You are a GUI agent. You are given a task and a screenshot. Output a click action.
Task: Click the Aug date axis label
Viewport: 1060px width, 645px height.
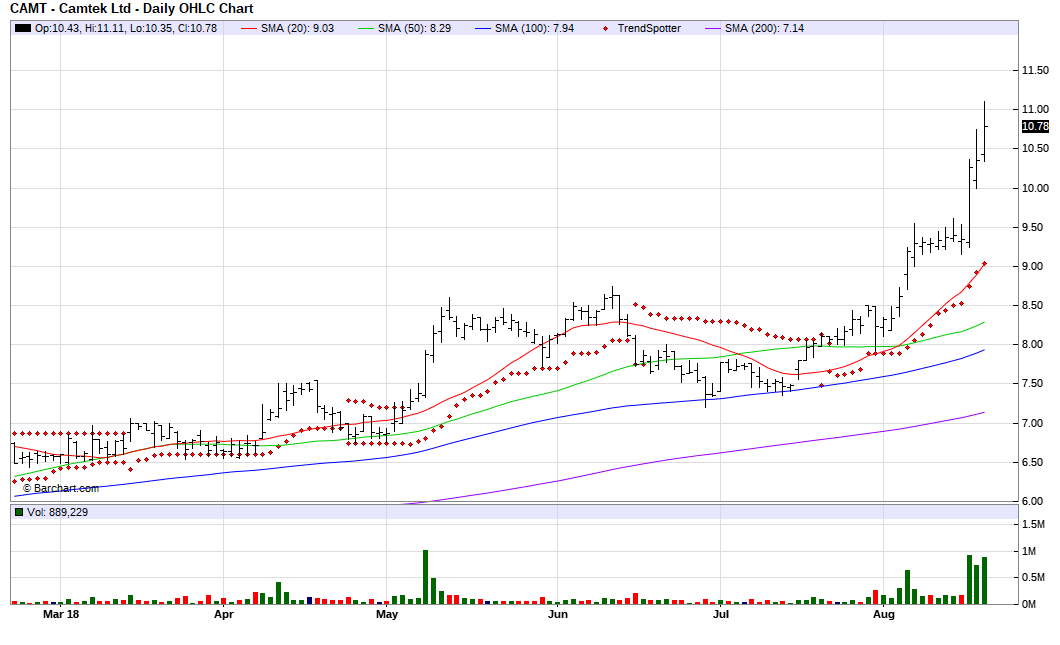pyautogui.click(x=884, y=614)
